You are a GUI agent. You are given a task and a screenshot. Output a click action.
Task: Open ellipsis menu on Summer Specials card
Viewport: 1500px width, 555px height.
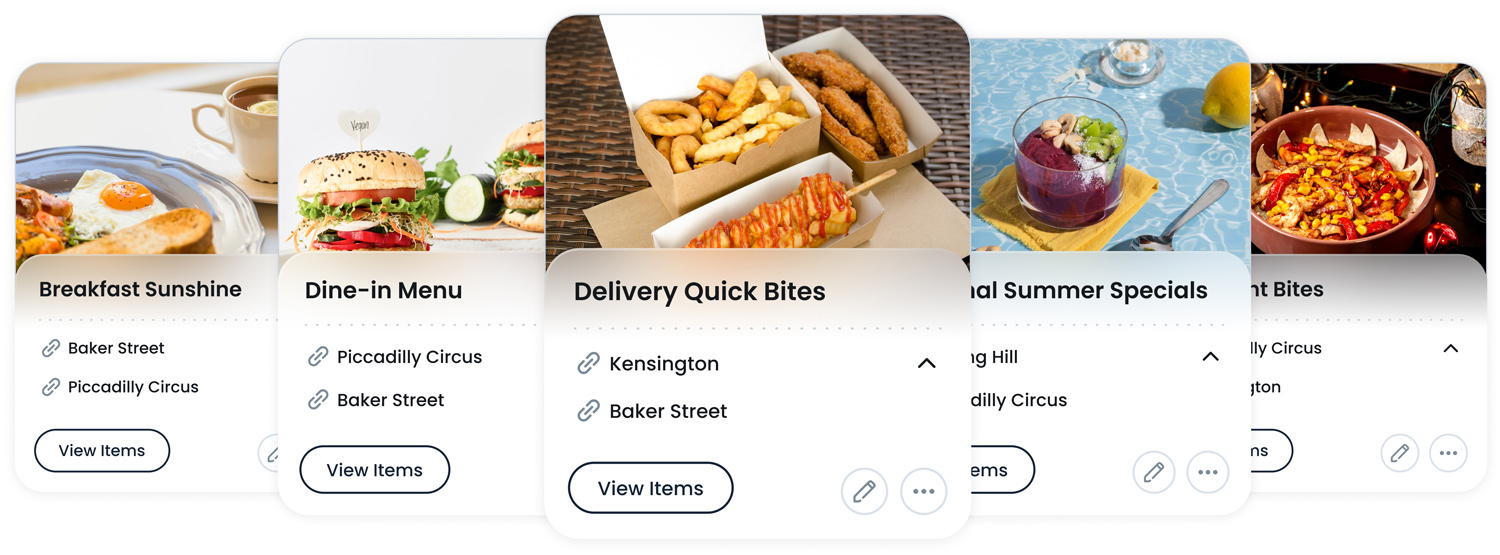click(x=1208, y=472)
